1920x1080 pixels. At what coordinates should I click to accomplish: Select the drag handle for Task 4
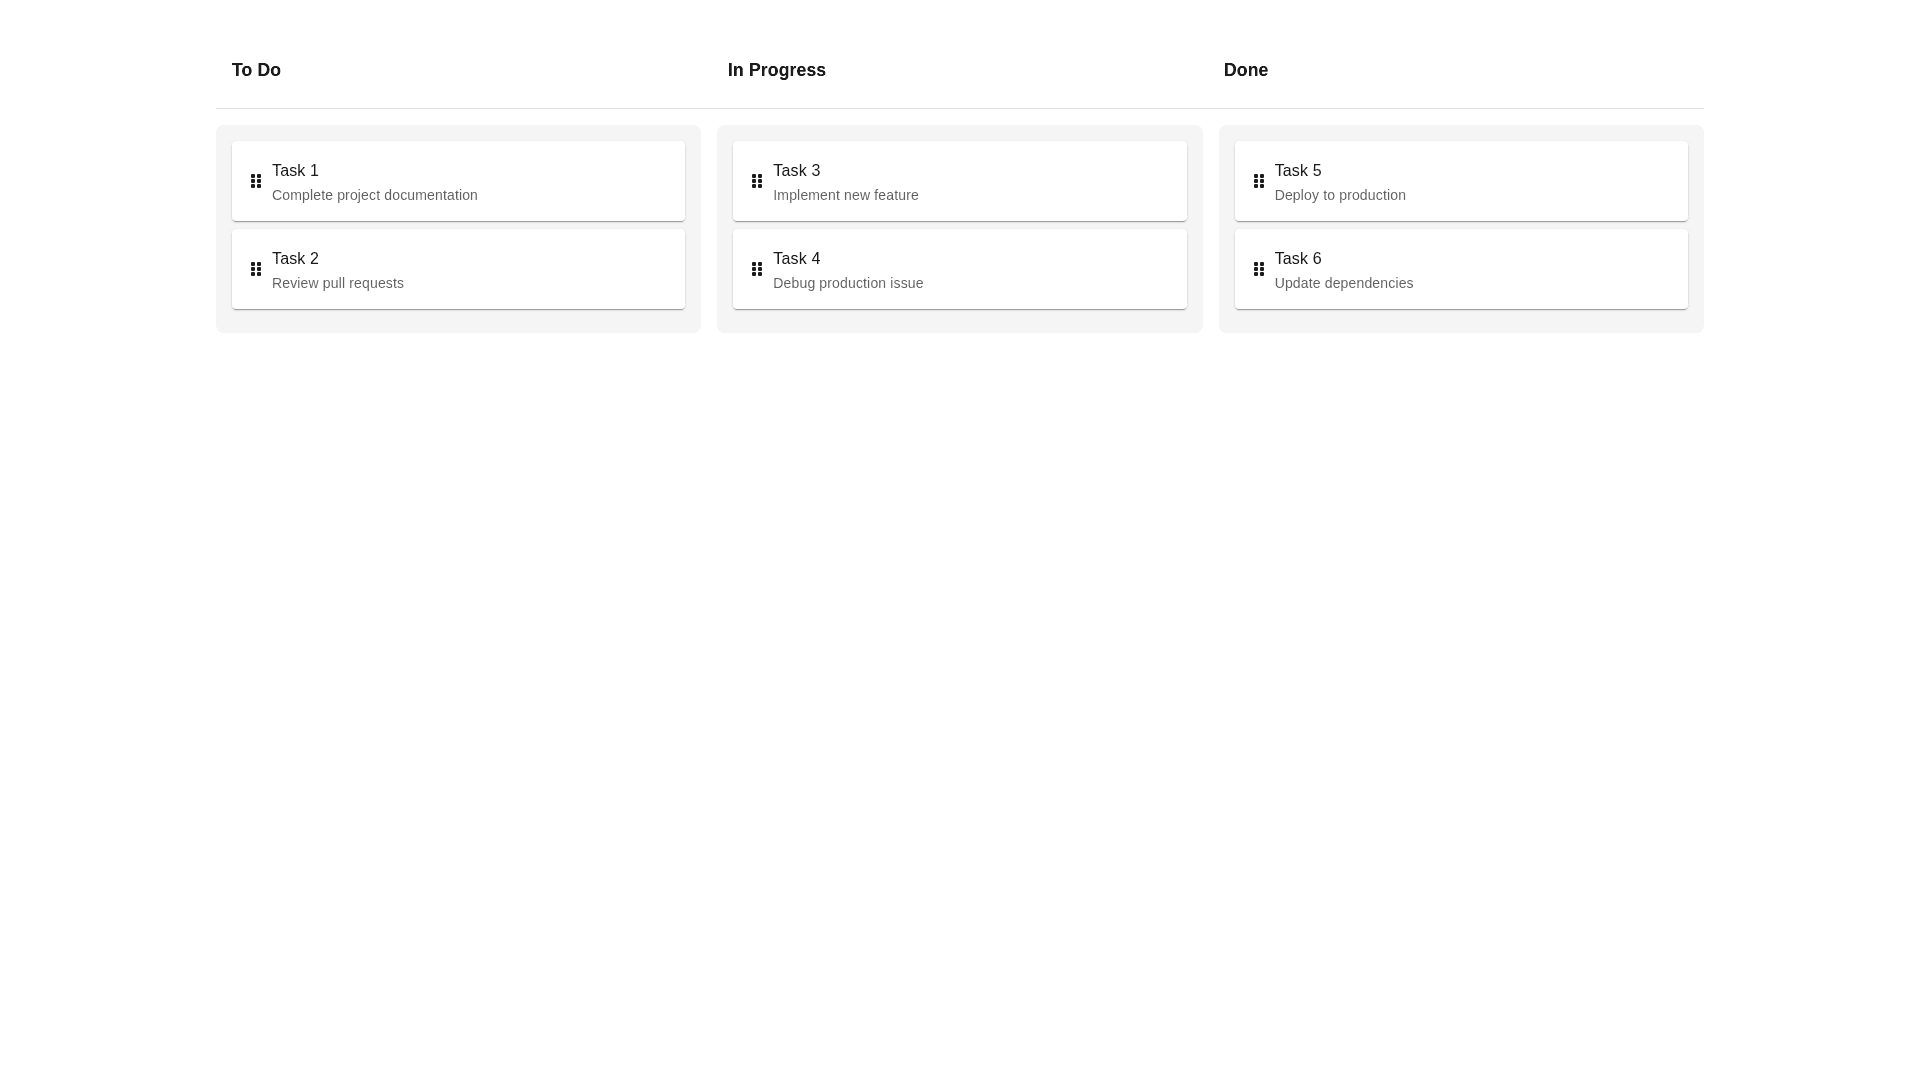pos(757,269)
